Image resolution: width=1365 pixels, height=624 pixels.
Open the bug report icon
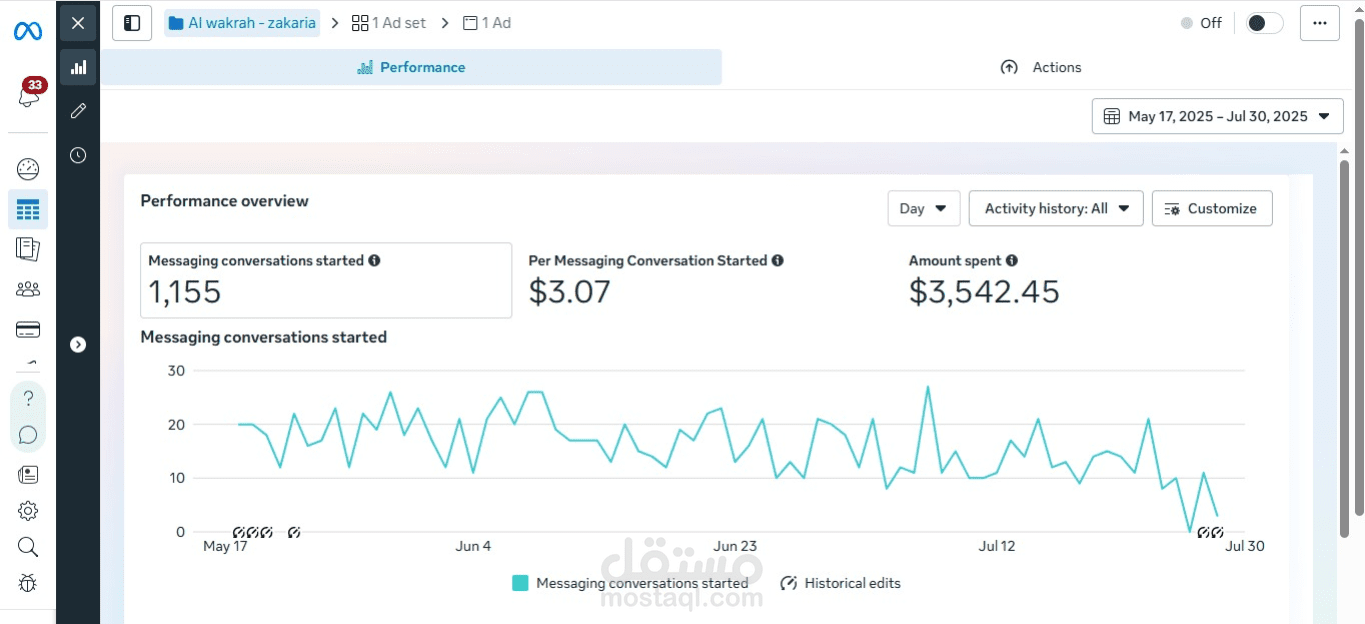click(x=28, y=582)
